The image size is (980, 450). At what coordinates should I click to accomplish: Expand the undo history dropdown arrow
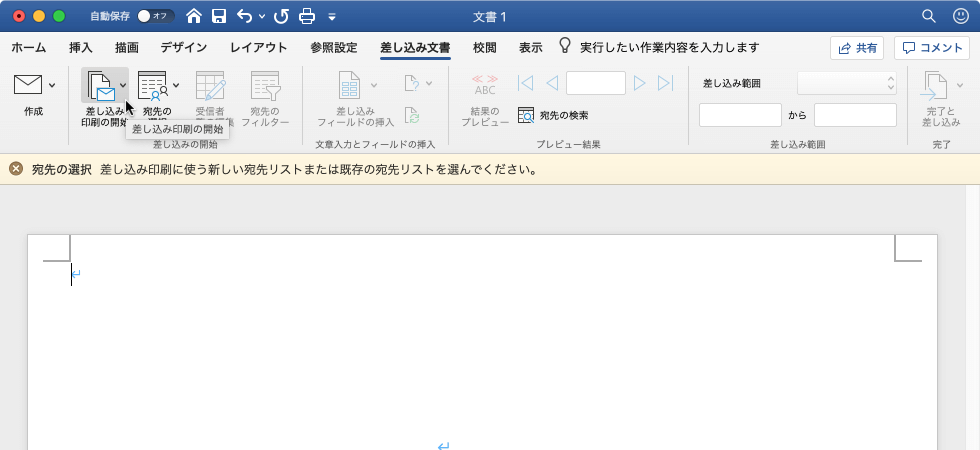click(262, 17)
